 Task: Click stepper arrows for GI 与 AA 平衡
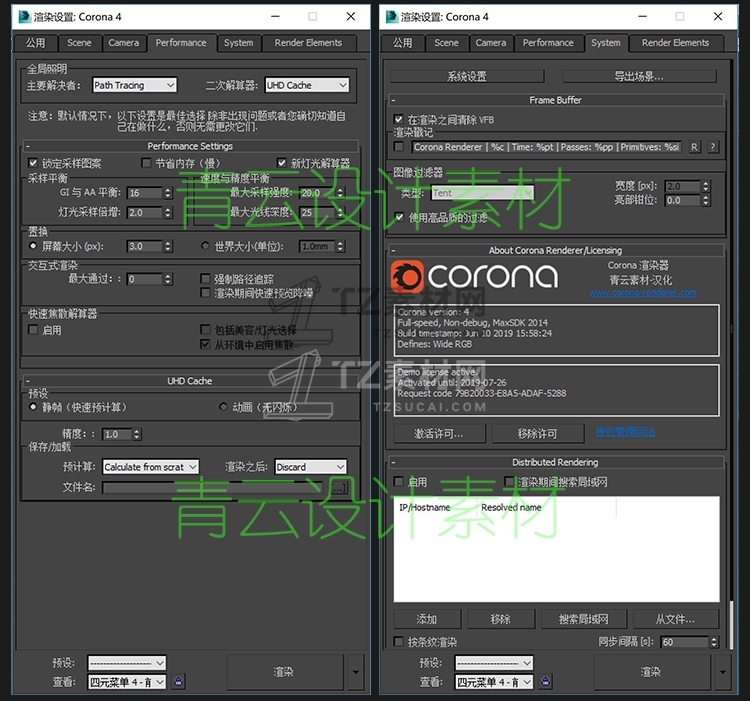pyautogui.click(x=168, y=193)
